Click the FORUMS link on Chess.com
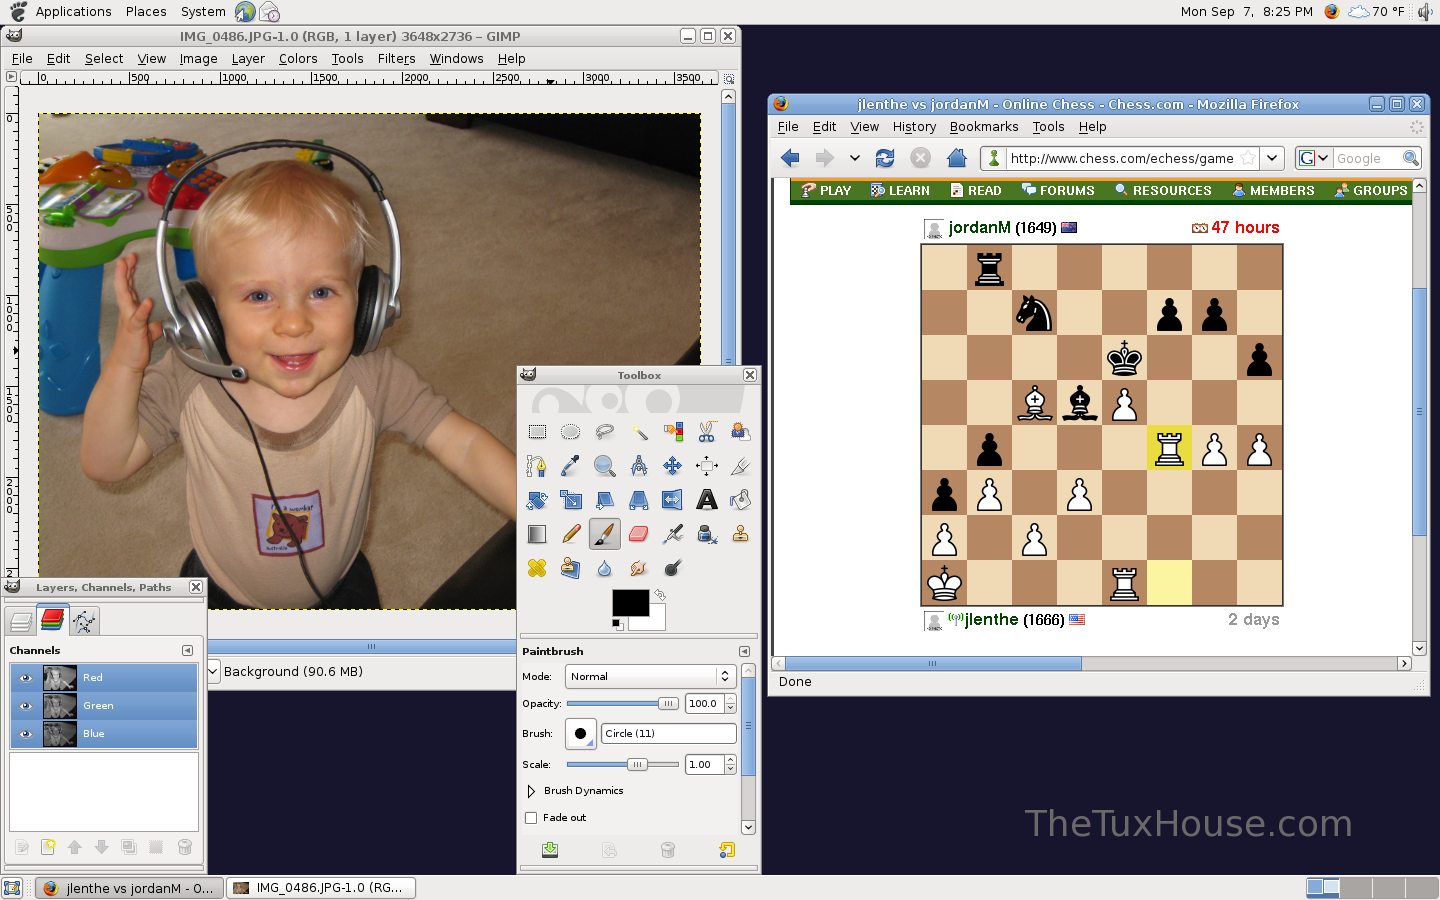1440x900 pixels. point(1058,190)
